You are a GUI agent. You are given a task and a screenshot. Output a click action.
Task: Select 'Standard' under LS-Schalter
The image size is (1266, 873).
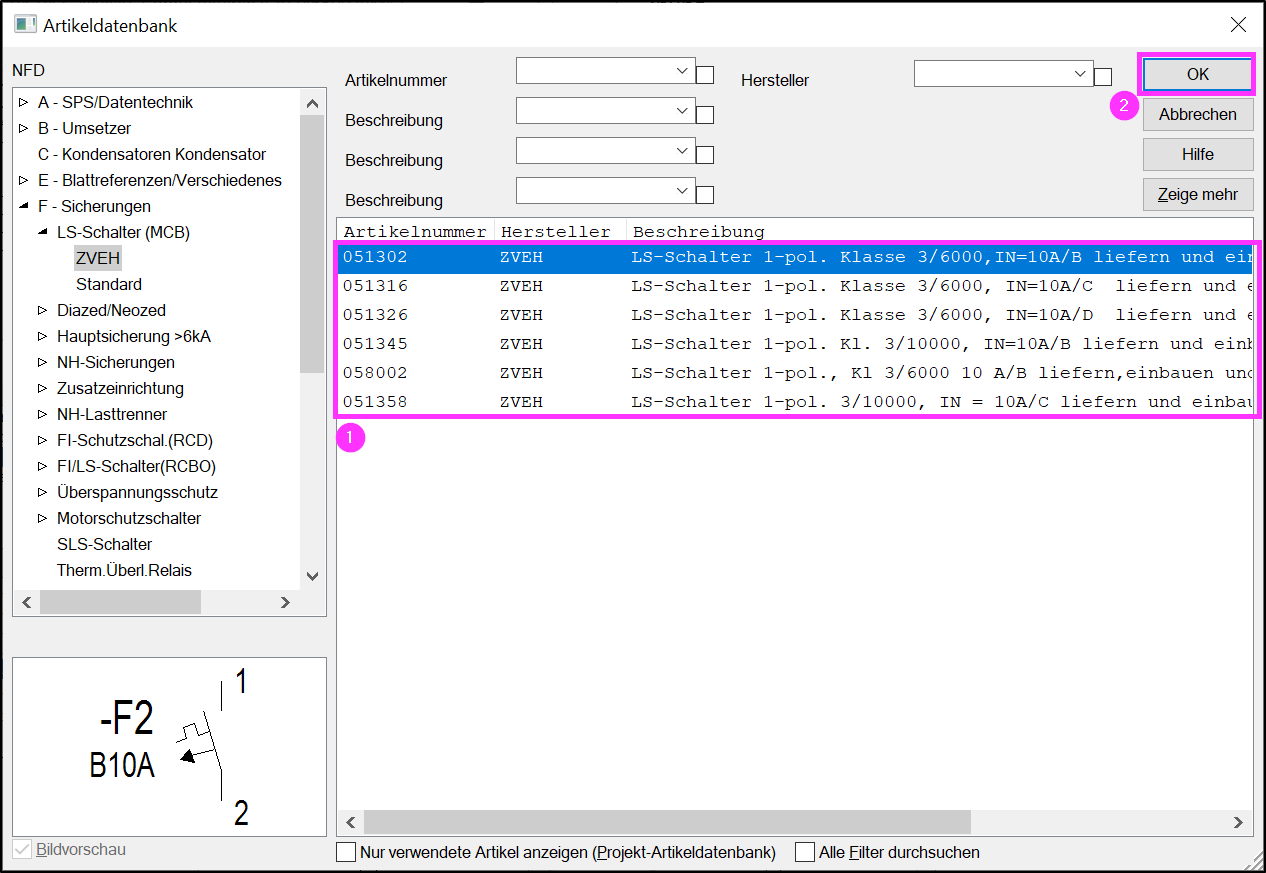click(109, 285)
